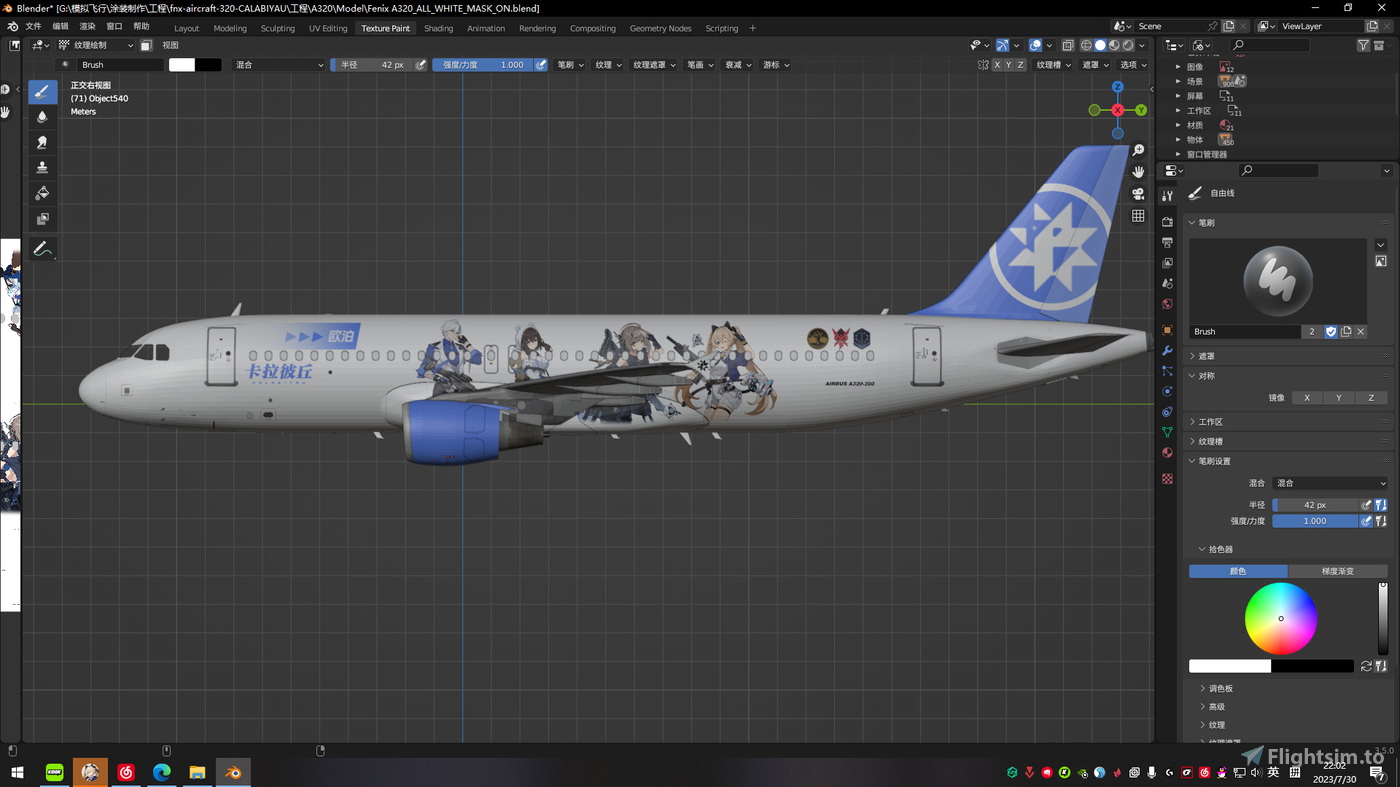Open the 文件 menu

[33, 27]
